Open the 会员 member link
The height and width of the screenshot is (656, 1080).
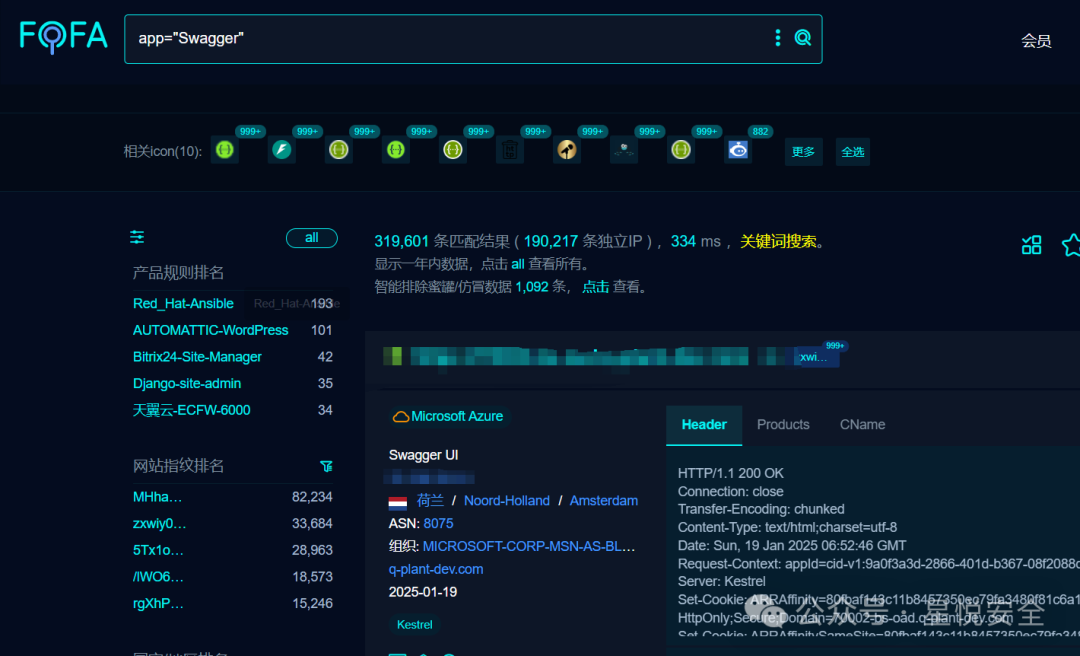coord(1036,41)
